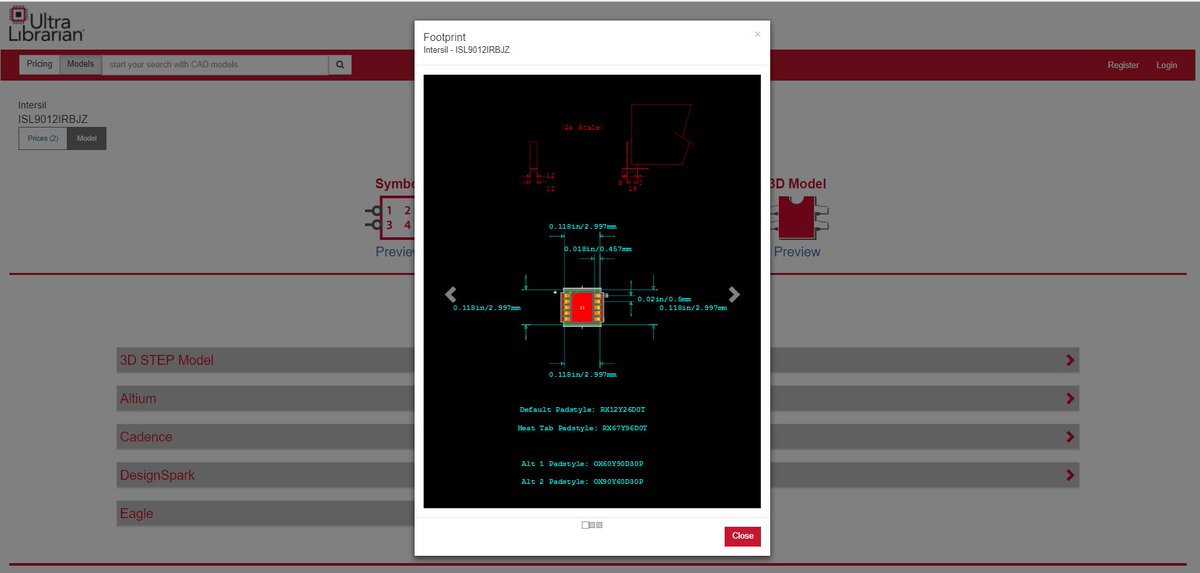Click the magnifier search button
The width and height of the screenshot is (1200, 573).
pos(340,65)
